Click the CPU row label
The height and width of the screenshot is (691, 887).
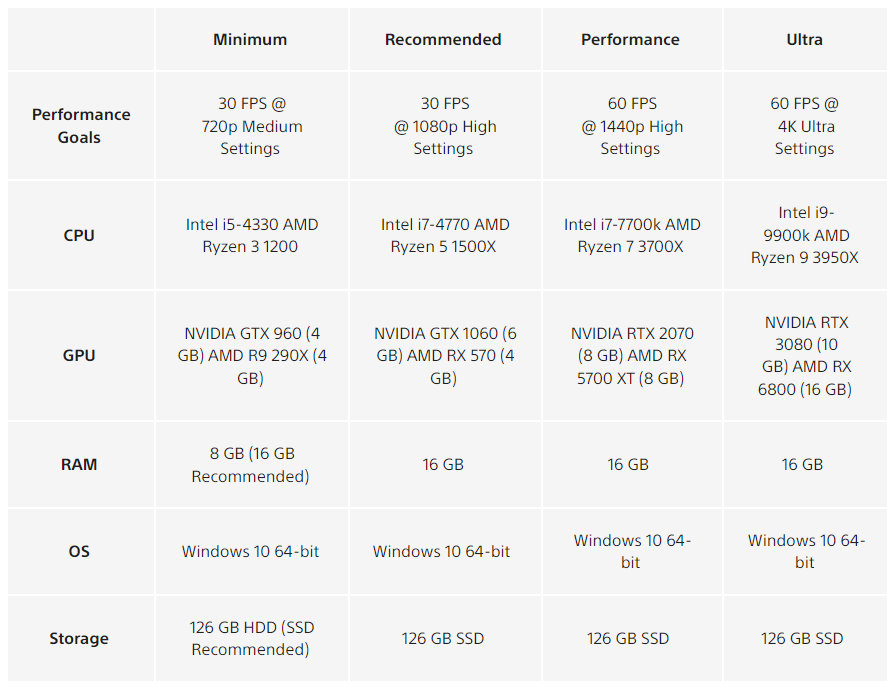[79, 236]
